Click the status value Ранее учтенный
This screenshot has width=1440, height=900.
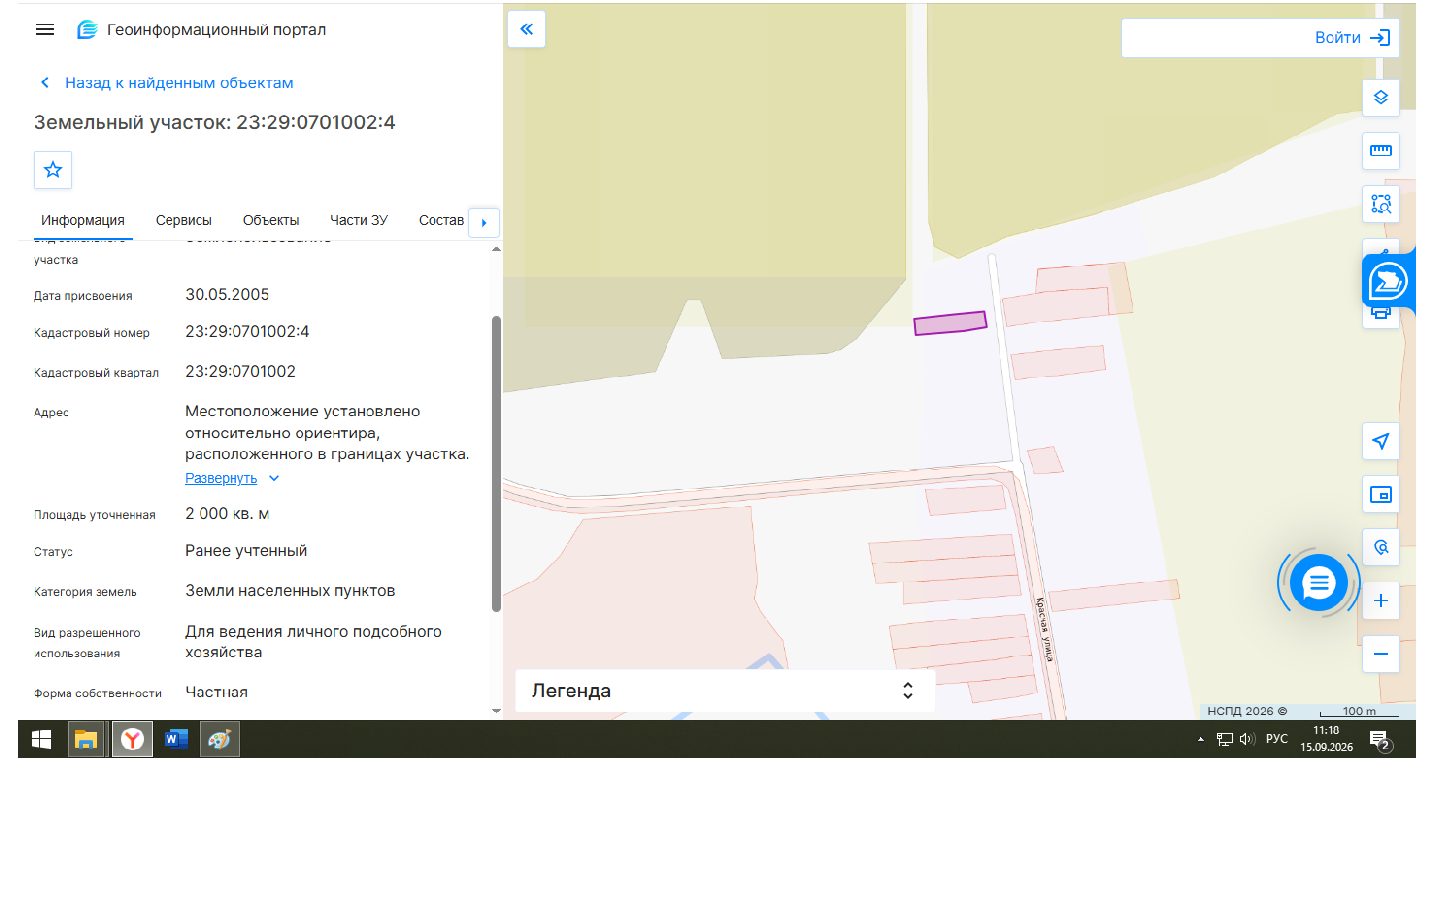point(246,551)
